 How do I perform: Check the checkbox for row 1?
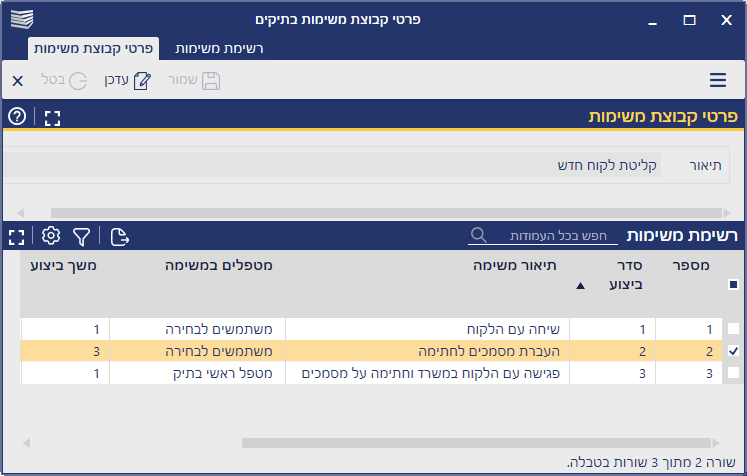(x=734, y=329)
